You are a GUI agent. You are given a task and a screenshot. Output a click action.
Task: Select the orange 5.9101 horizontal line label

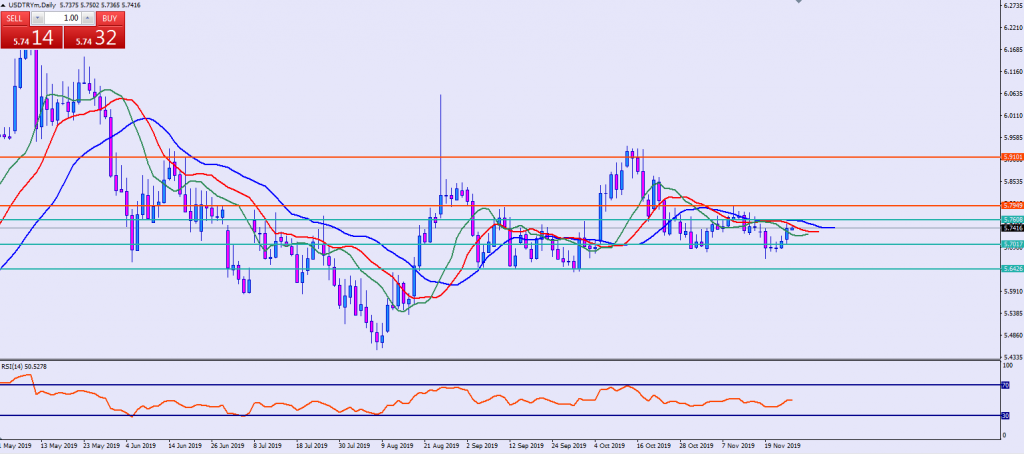pos(1012,157)
